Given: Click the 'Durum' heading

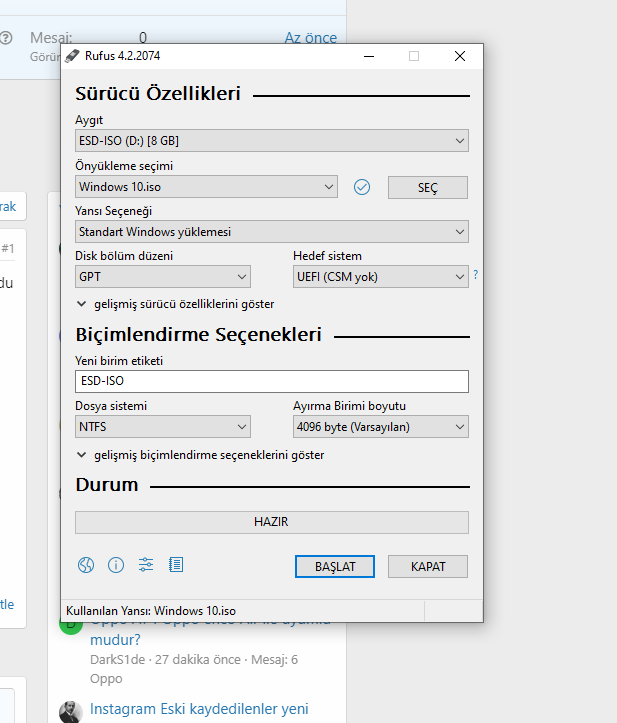Looking at the screenshot, I should pyautogui.click(x=107, y=485).
